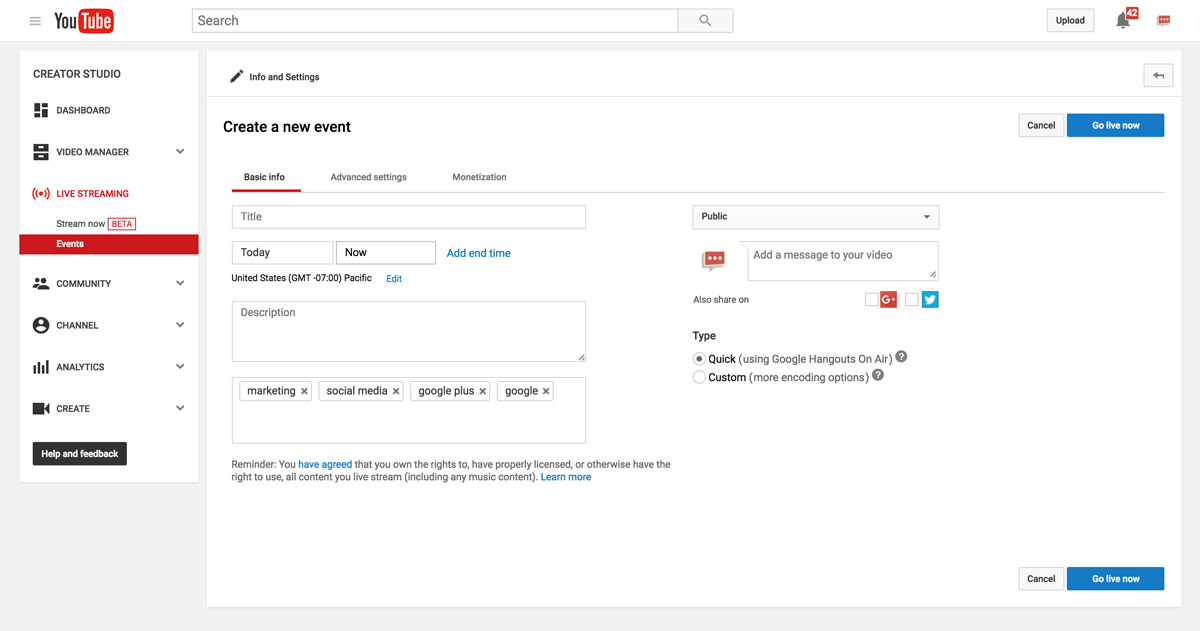This screenshot has height=631, width=1200.
Task: Open the notifications bell
Action: point(1123,21)
